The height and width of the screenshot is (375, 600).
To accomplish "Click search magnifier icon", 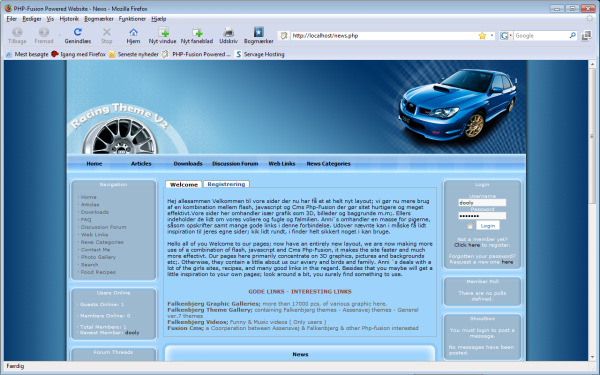I will [x=572, y=36].
